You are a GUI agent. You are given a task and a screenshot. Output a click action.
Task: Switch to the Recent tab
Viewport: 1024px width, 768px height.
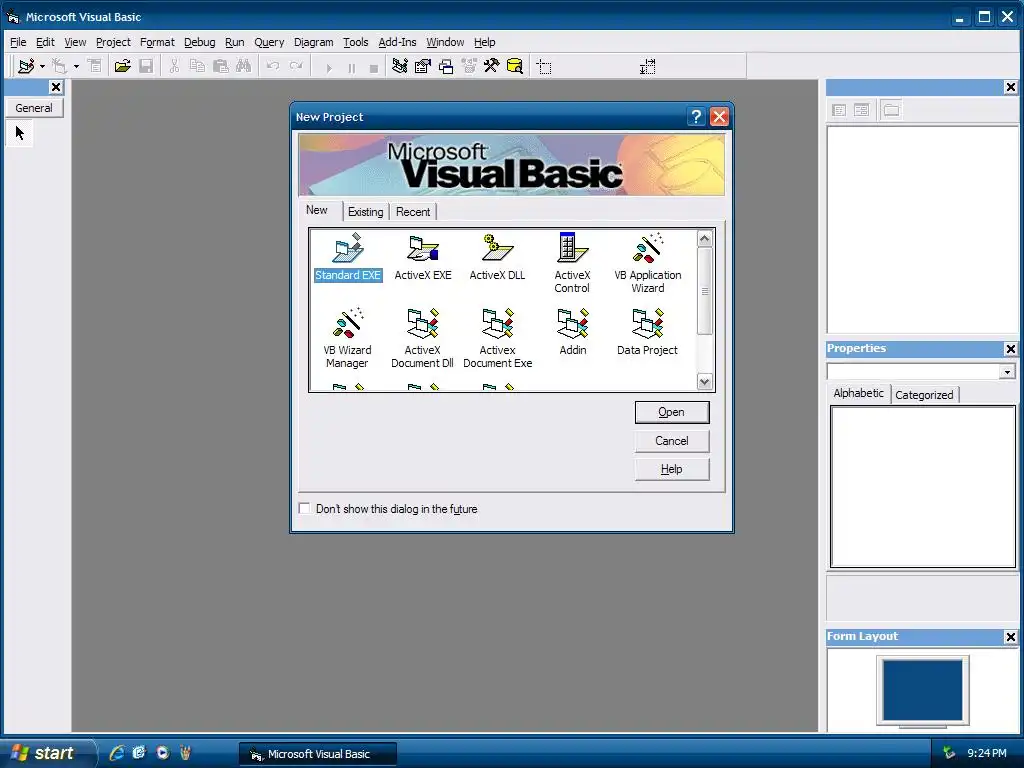tap(413, 212)
